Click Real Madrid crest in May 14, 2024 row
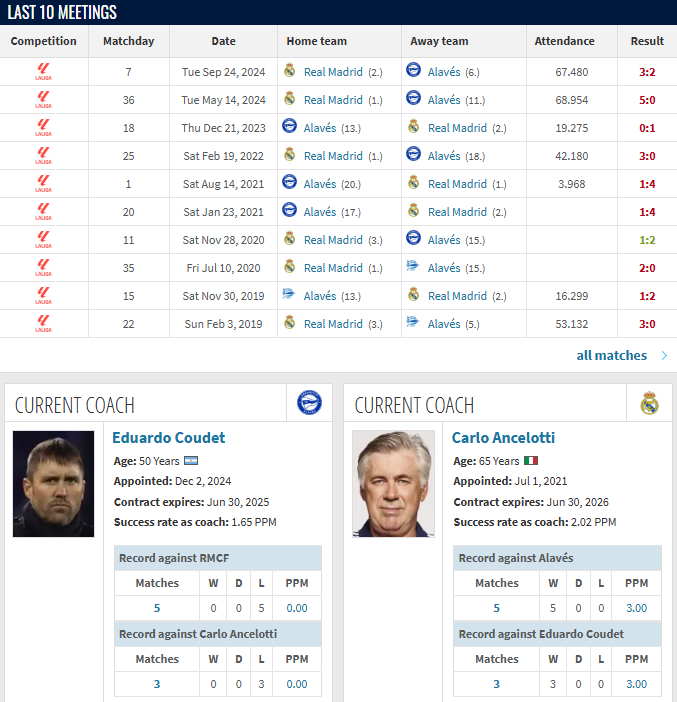The width and height of the screenshot is (677, 702). coord(290,98)
